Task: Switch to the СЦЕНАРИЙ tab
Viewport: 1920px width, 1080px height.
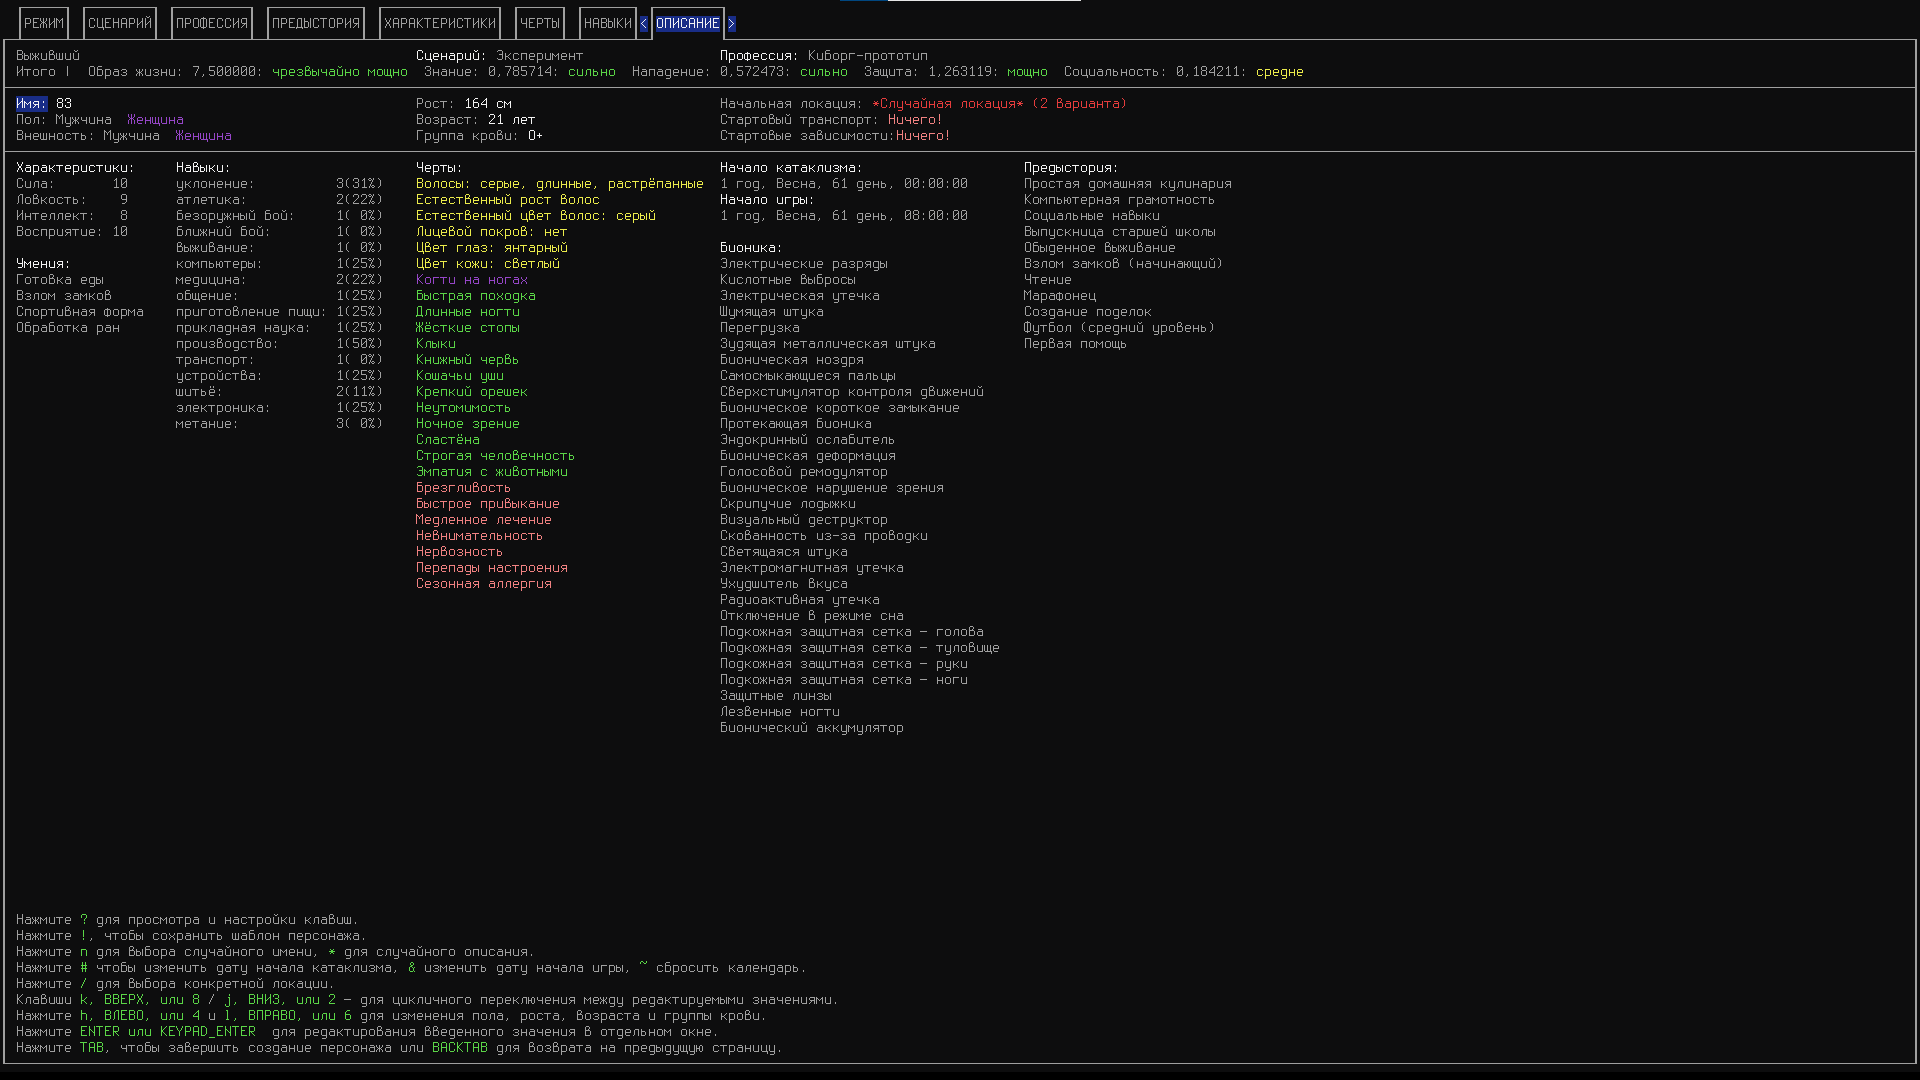Action: click(120, 23)
